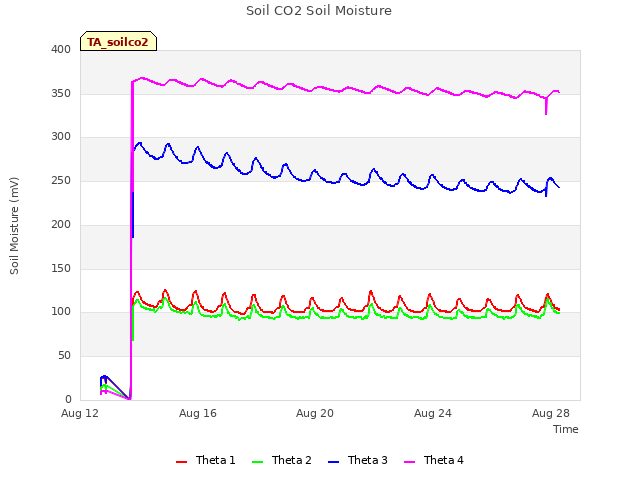Click the chart title Soil CO2 Soil Moisture

coord(319,11)
